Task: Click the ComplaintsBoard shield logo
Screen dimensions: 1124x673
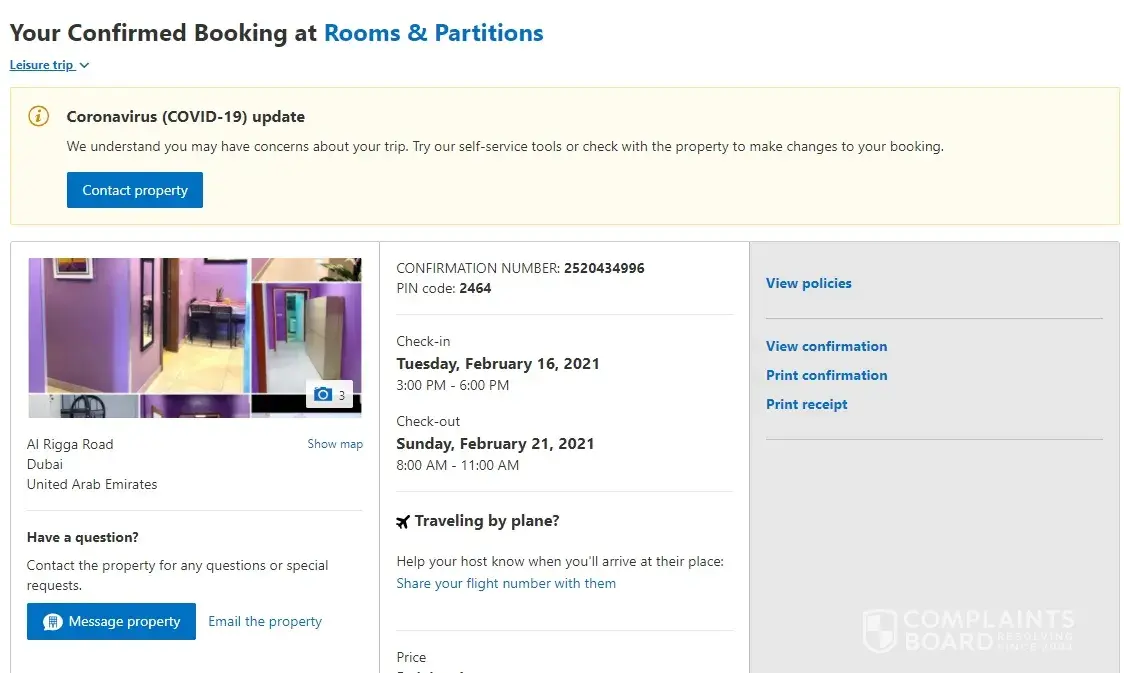Action: [880, 630]
